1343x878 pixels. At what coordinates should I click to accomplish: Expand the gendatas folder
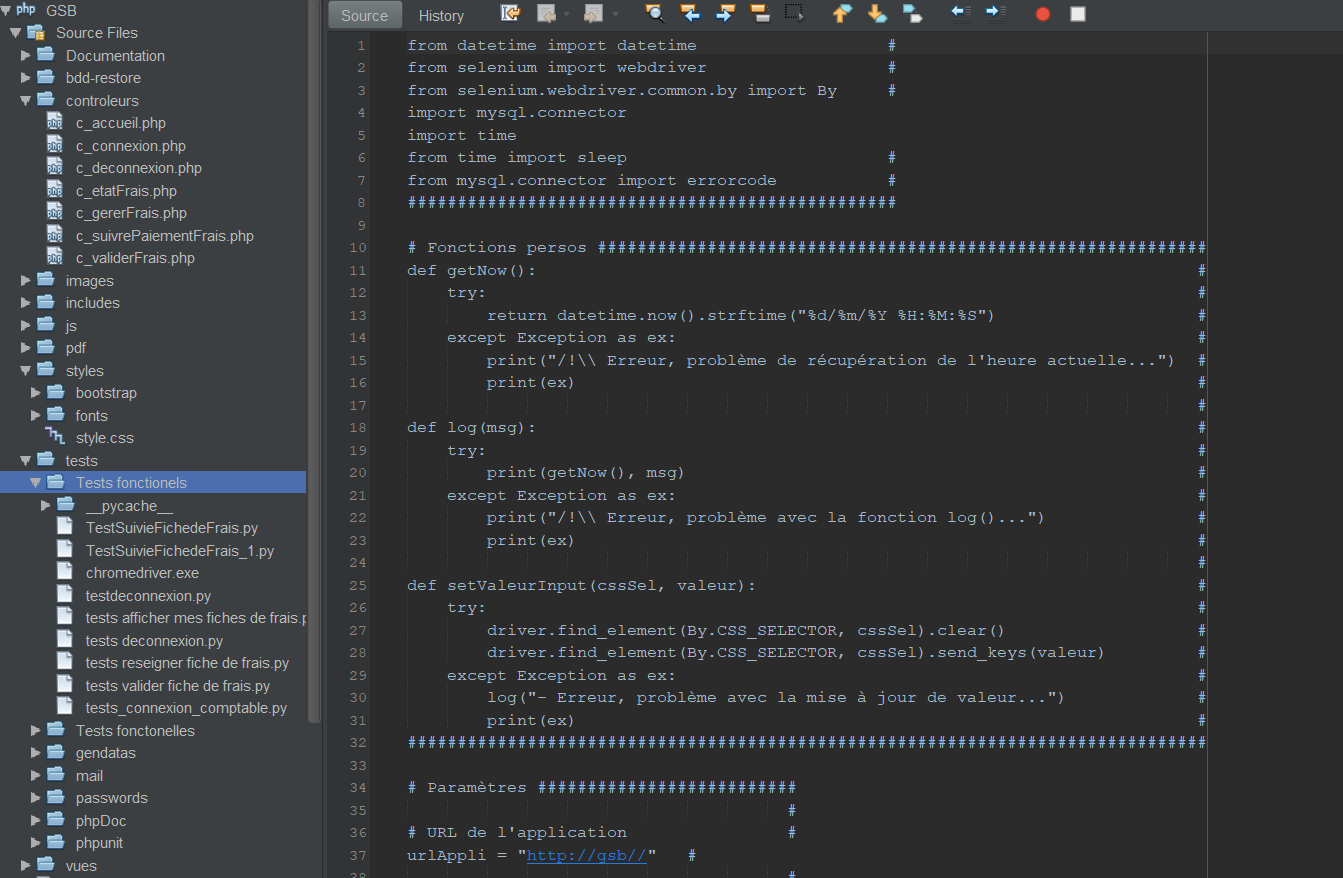(x=35, y=752)
